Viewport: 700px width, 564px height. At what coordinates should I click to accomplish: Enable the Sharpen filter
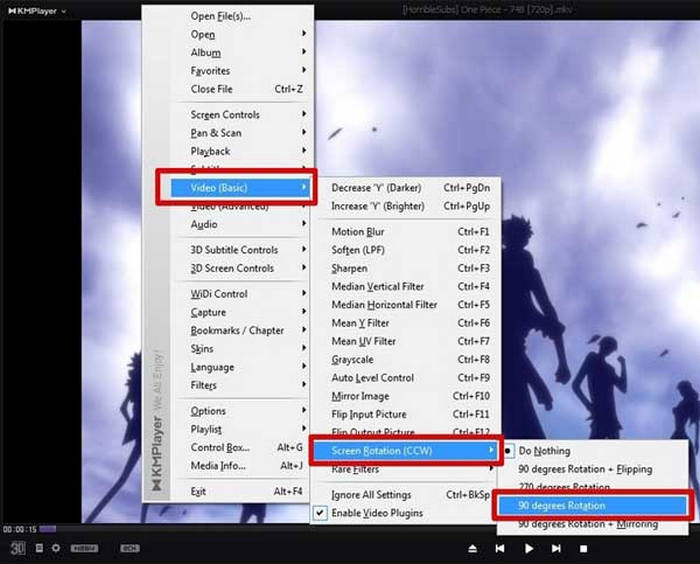pyautogui.click(x=404, y=268)
